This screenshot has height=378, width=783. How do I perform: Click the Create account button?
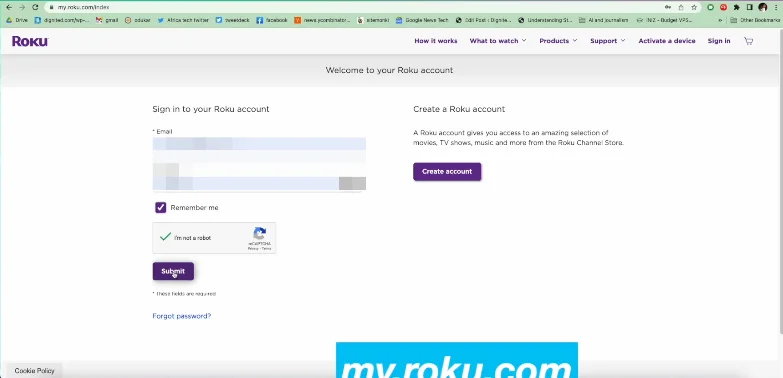click(447, 171)
